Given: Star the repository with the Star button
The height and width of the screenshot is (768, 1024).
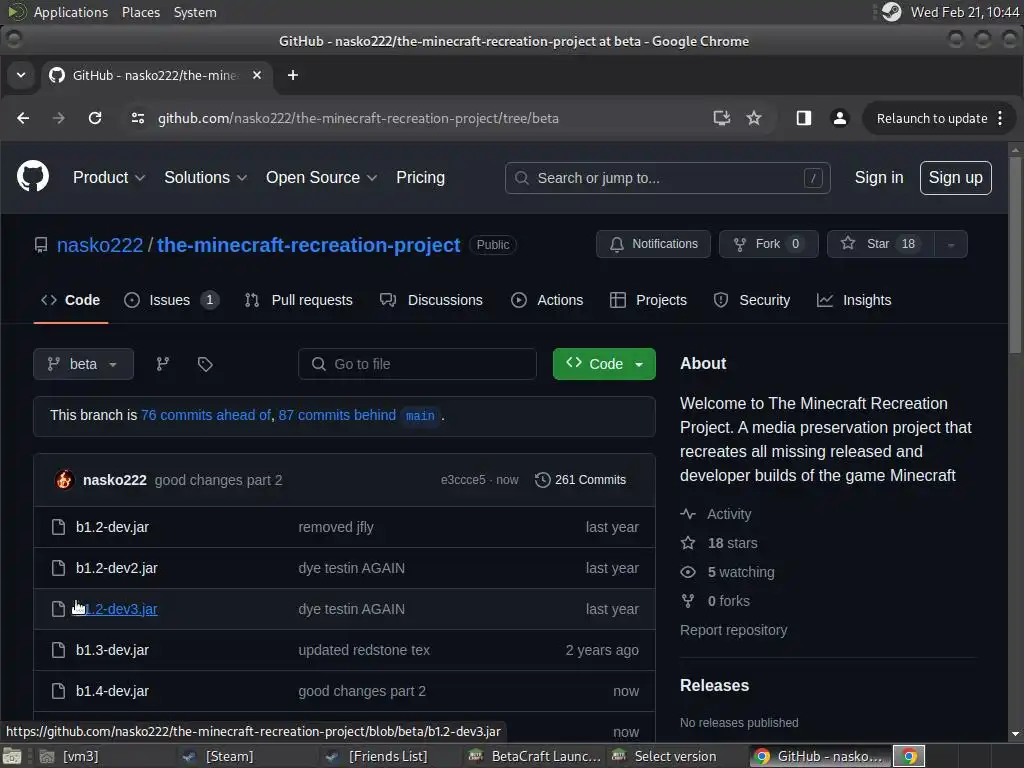Looking at the screenshot, I should tap(880, 244).
